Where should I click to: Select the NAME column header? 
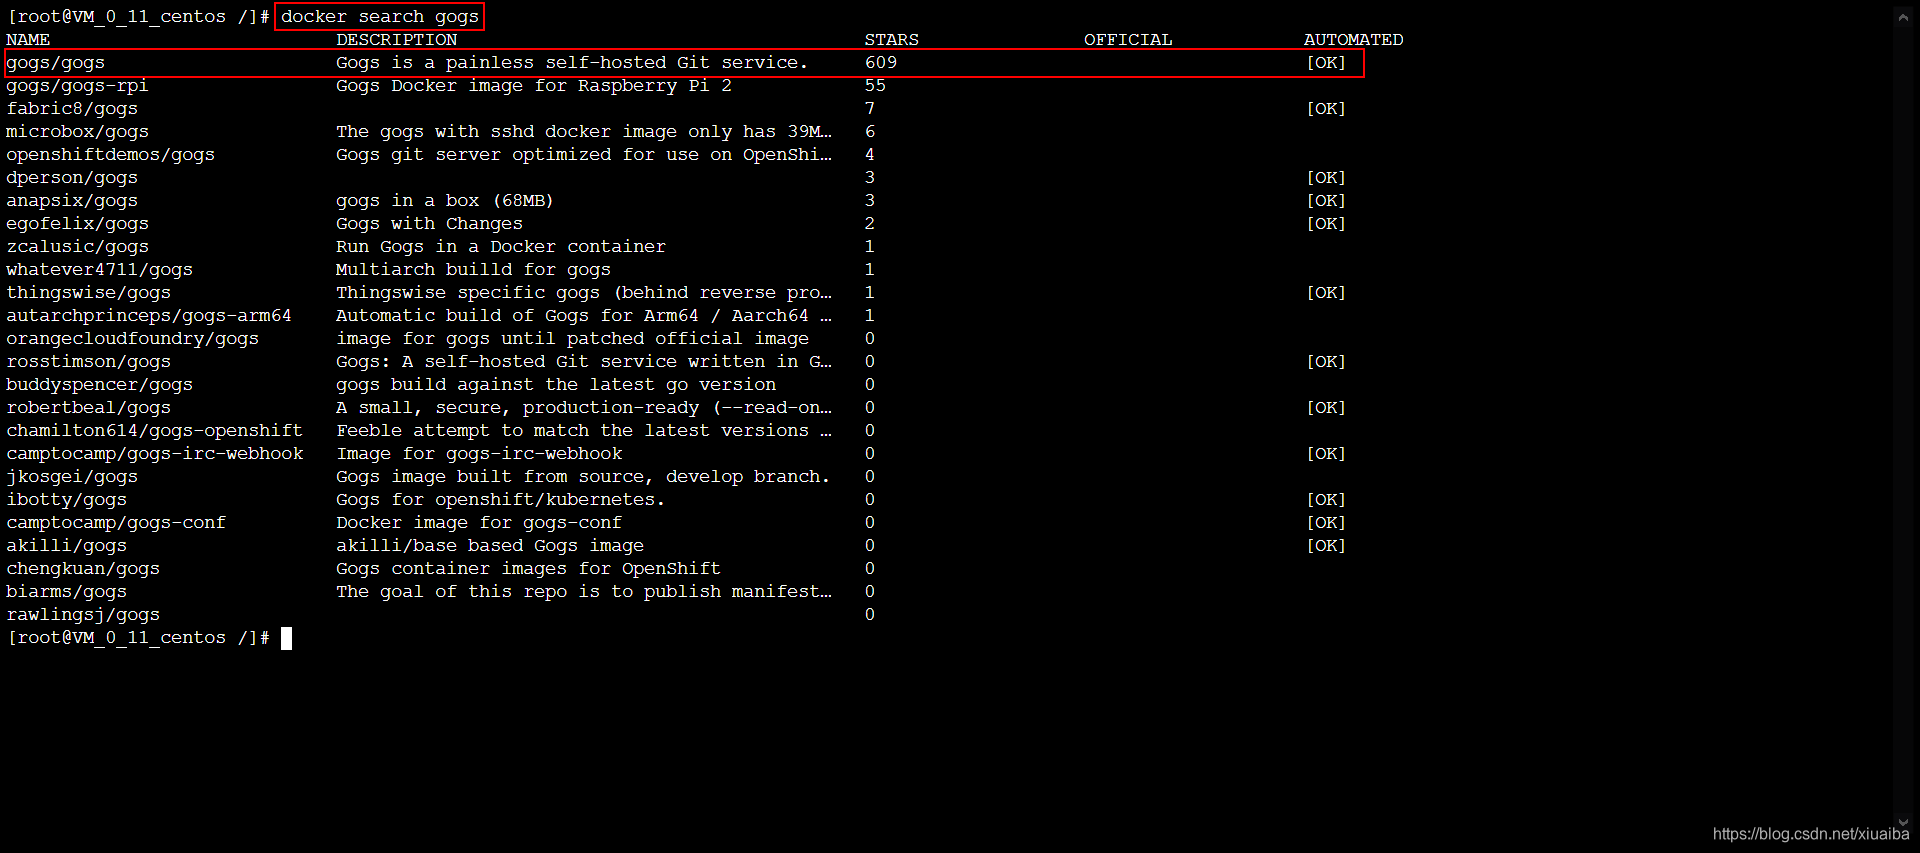coord(28,40)
